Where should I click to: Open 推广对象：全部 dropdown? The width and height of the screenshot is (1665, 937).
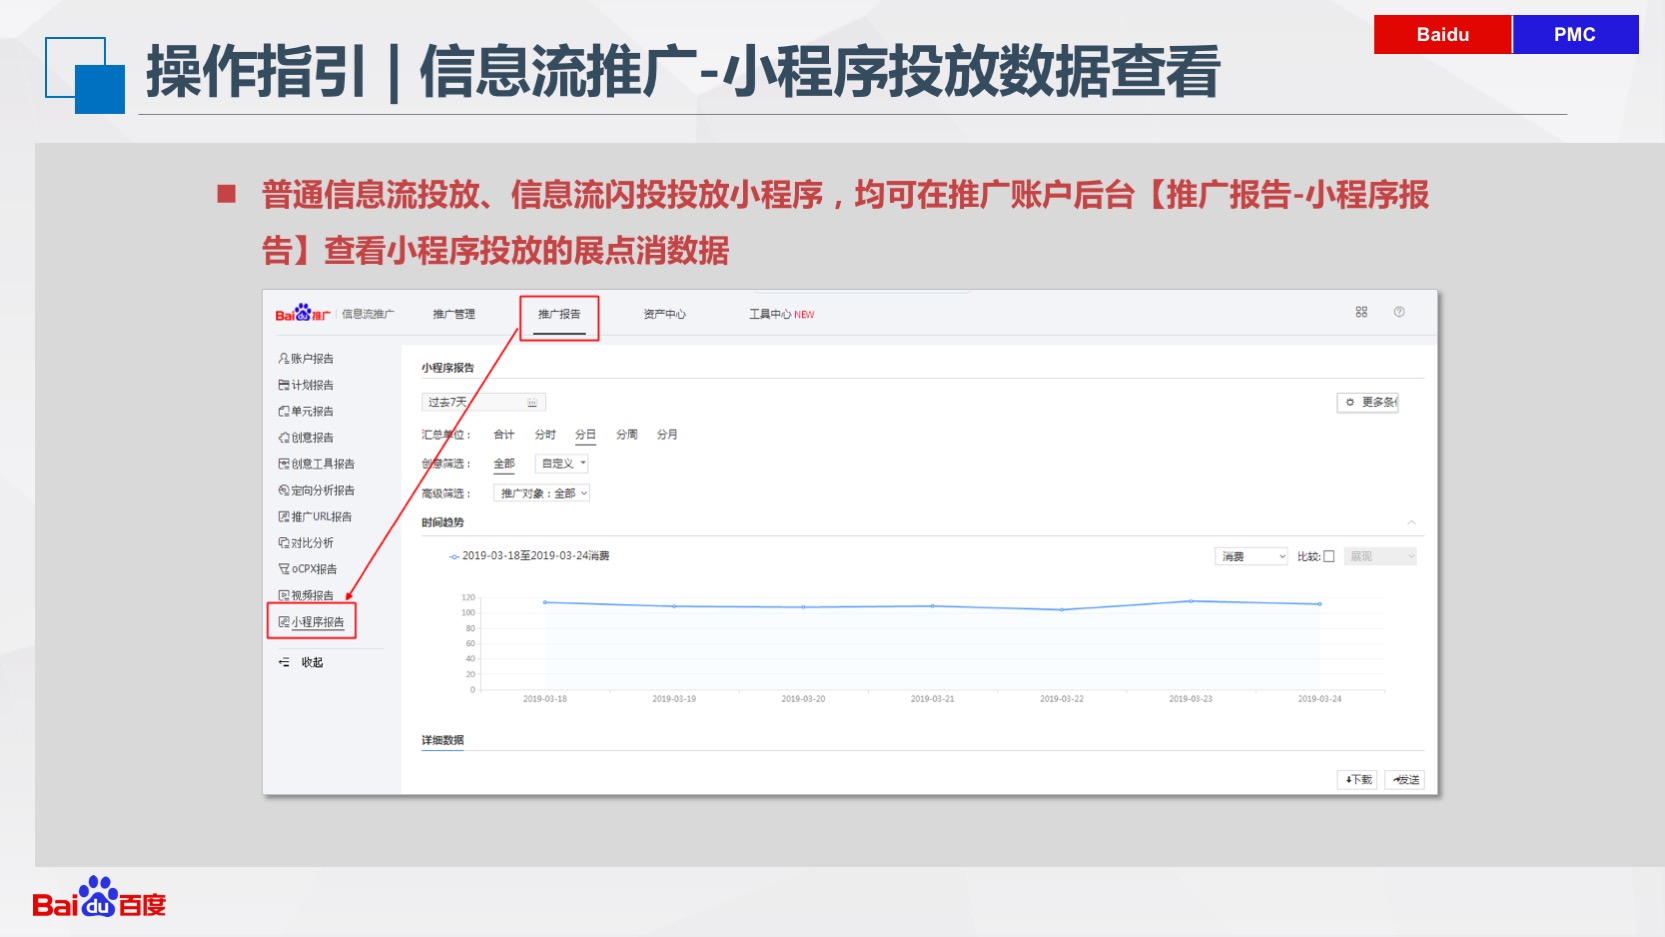tap(542, 493)
